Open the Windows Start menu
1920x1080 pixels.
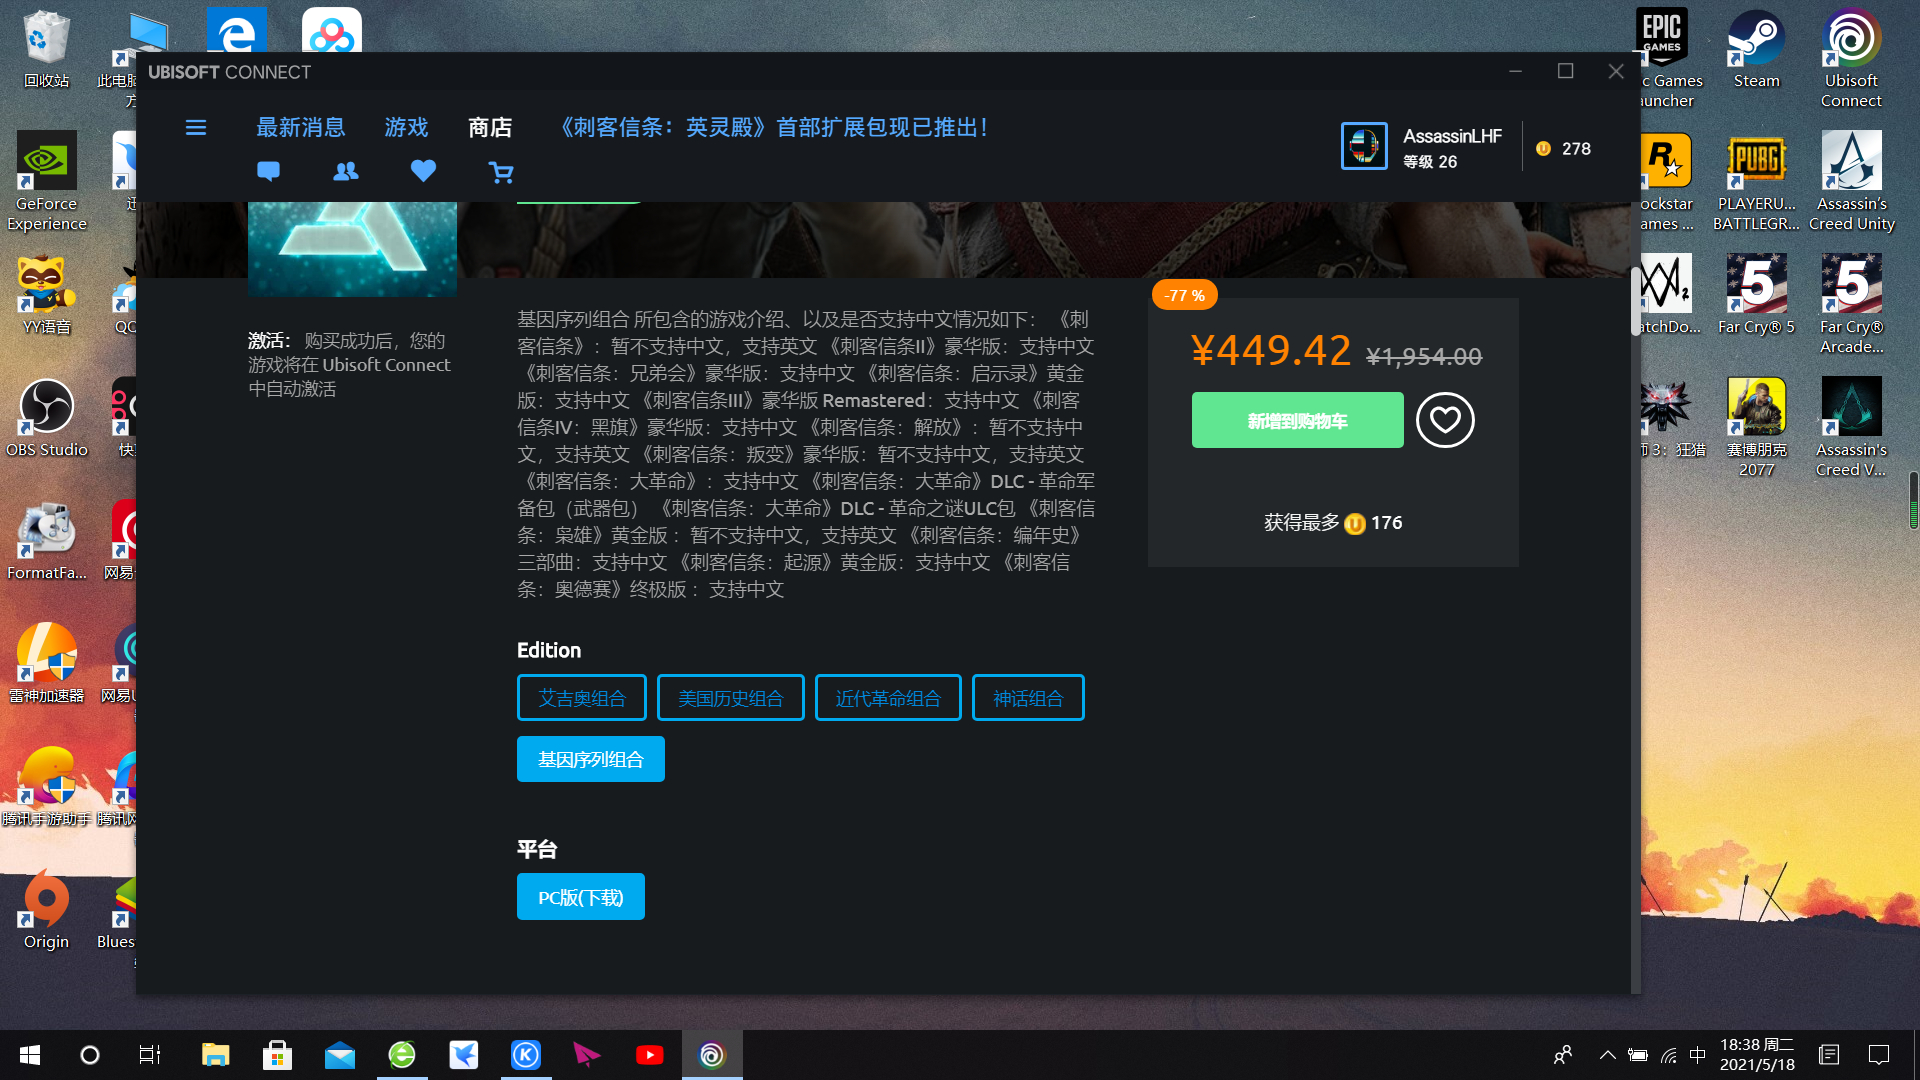click(30, 1055)
